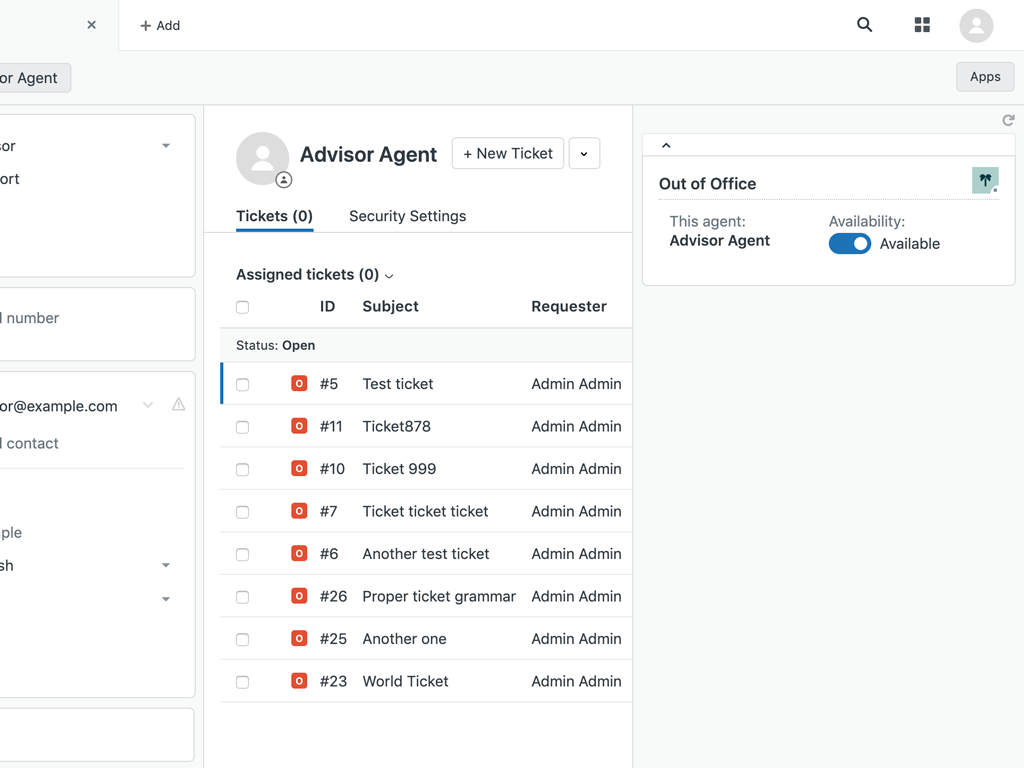This screenshot has width=1024, height=768.
Task: Select the Tickets (0) tab
Action: click(x=274, y=216)
